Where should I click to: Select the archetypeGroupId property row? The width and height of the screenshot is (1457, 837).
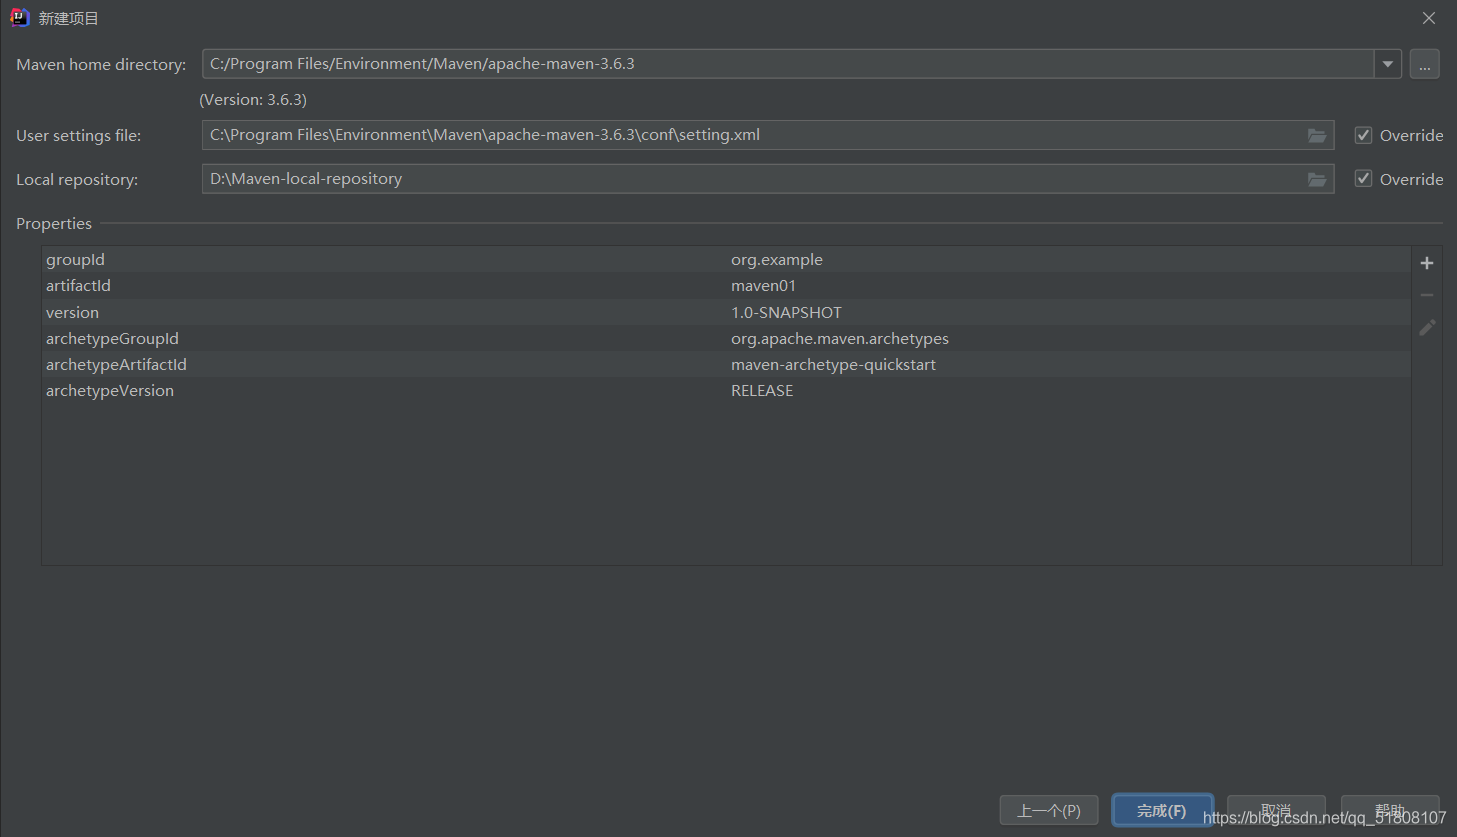(726, 338)
